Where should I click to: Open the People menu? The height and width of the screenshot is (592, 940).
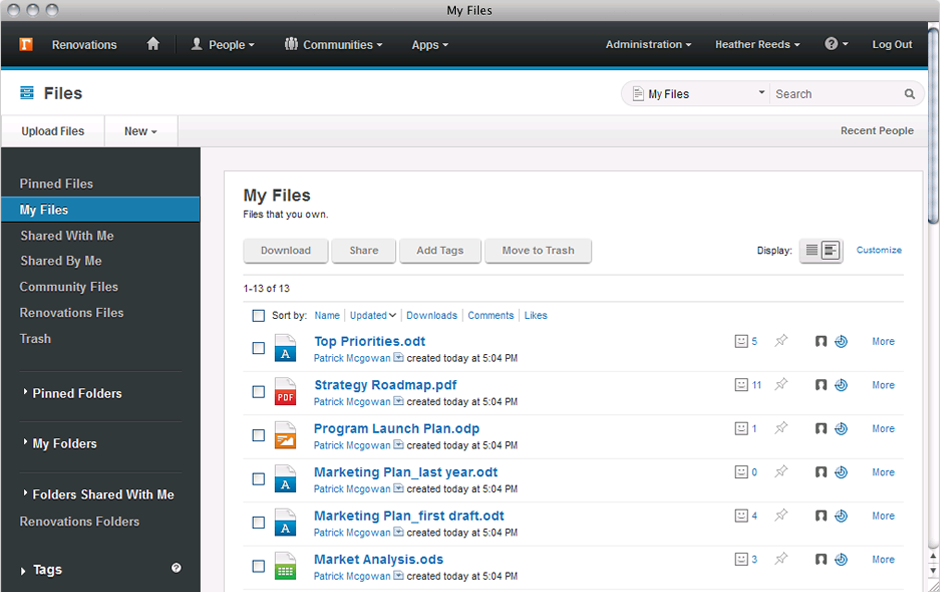[x=223, y=44]
